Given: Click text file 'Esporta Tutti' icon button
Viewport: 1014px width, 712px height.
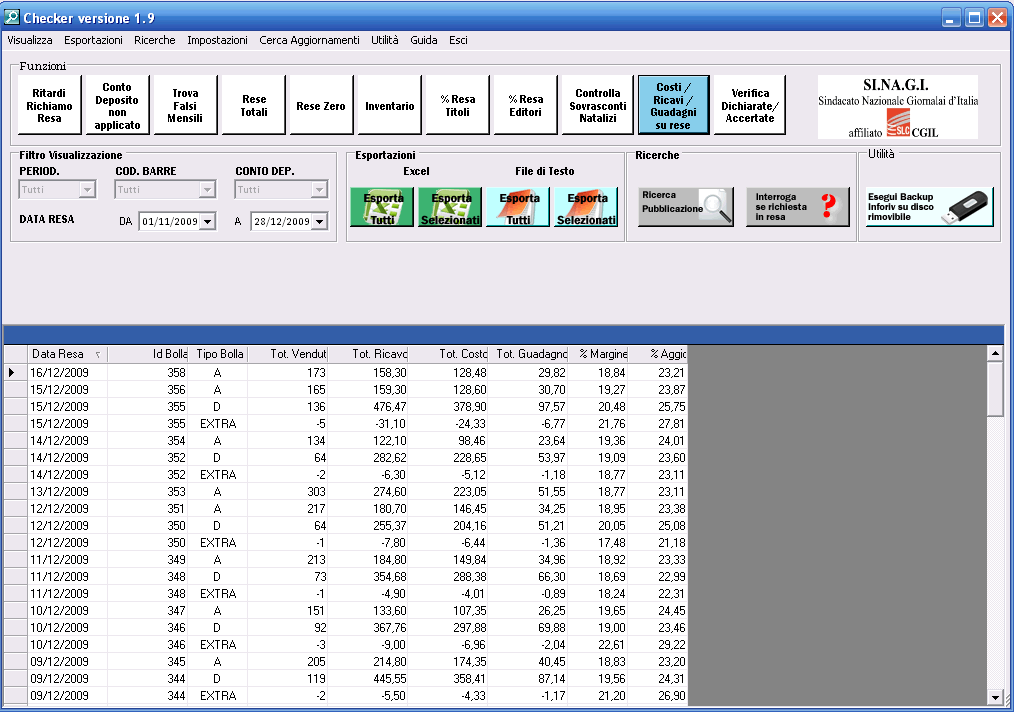Looking at the screenshot, I should click(517, 206).
